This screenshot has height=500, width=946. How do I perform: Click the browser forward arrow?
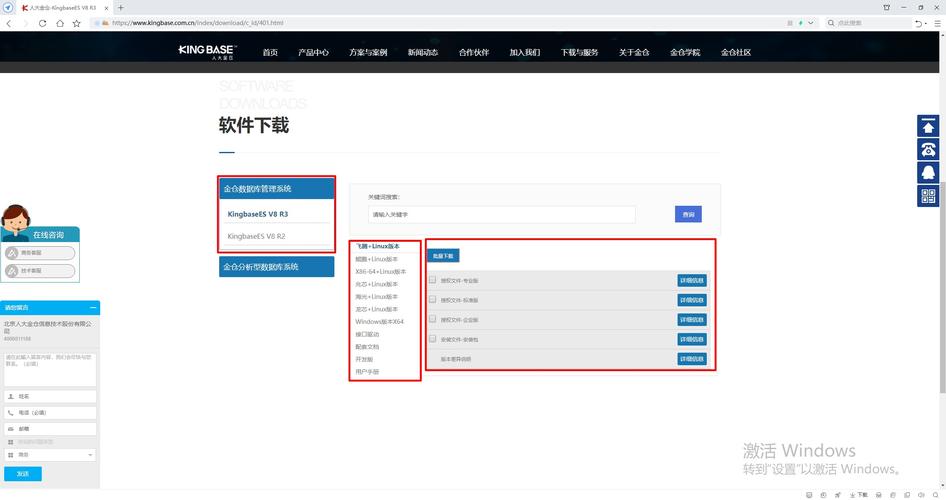tap(25, 23)
